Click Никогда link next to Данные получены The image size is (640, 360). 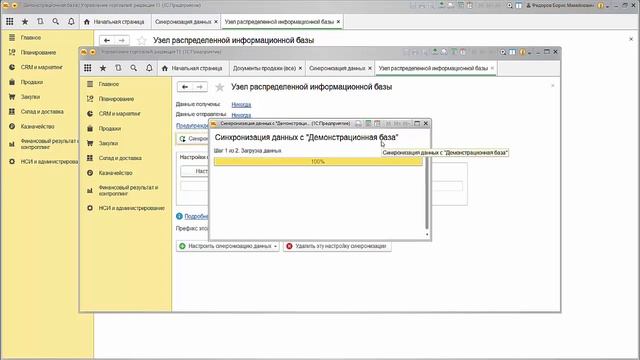(241, 105)
